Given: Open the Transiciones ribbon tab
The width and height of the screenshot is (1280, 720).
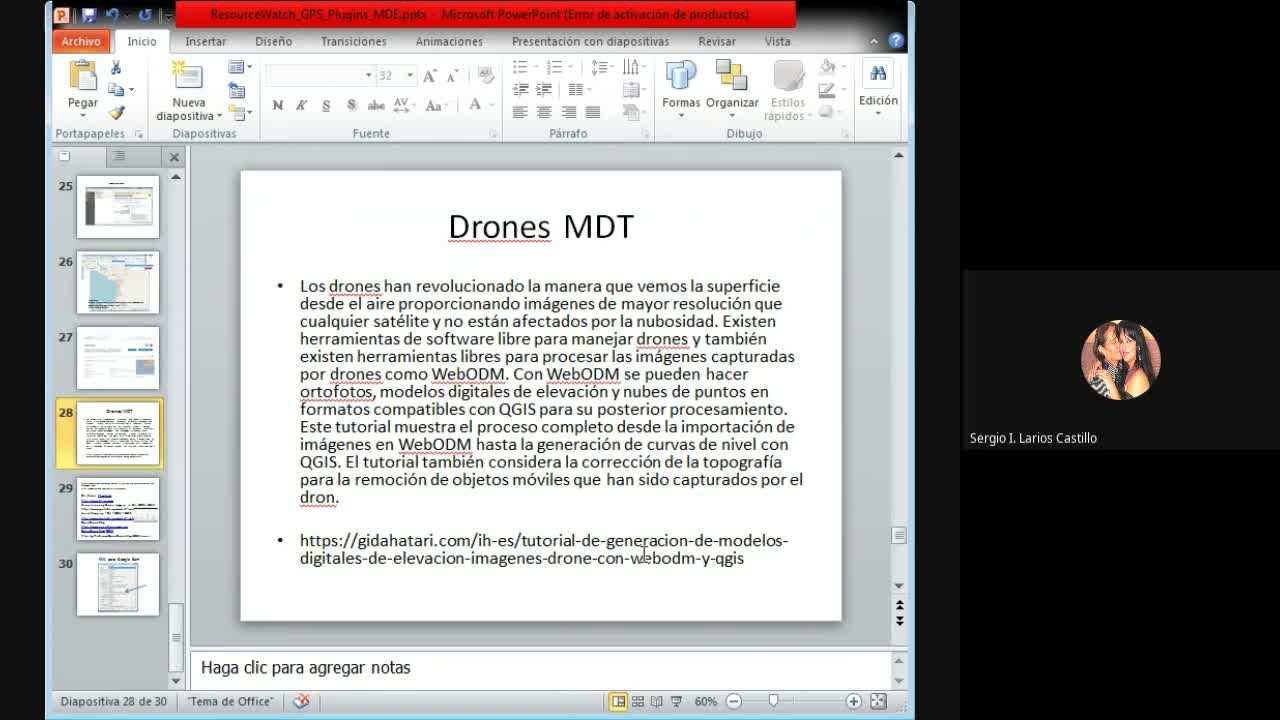Looking at the screenshot, I should pyautogui.click(x=353, y=41).
